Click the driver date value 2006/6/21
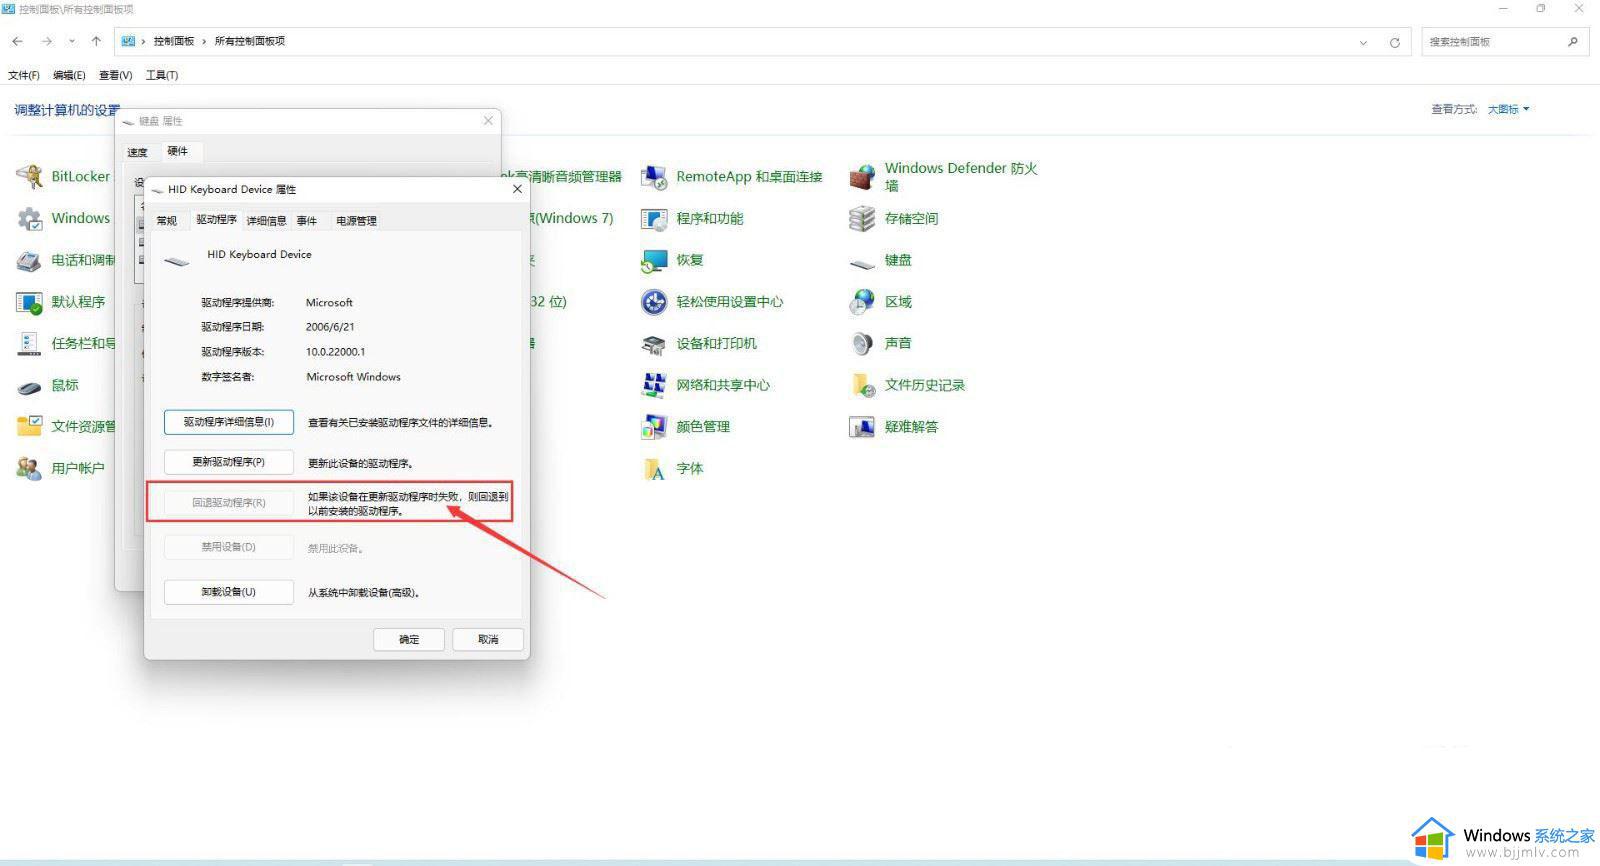The image size is (1600, 866). (x=330, y=327)
